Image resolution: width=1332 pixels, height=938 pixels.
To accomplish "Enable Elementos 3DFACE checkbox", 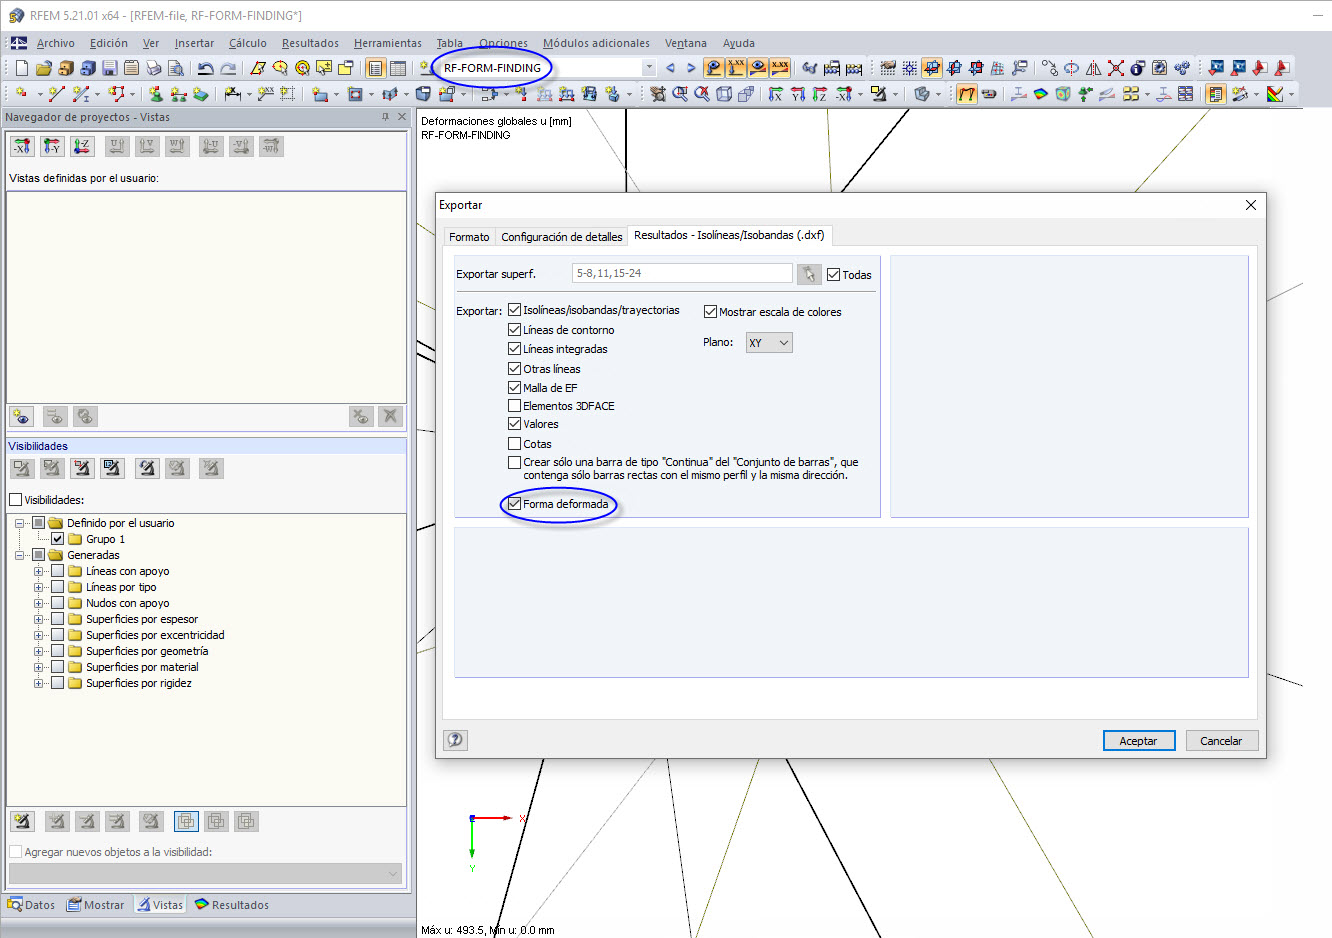I will coord(514,406).
